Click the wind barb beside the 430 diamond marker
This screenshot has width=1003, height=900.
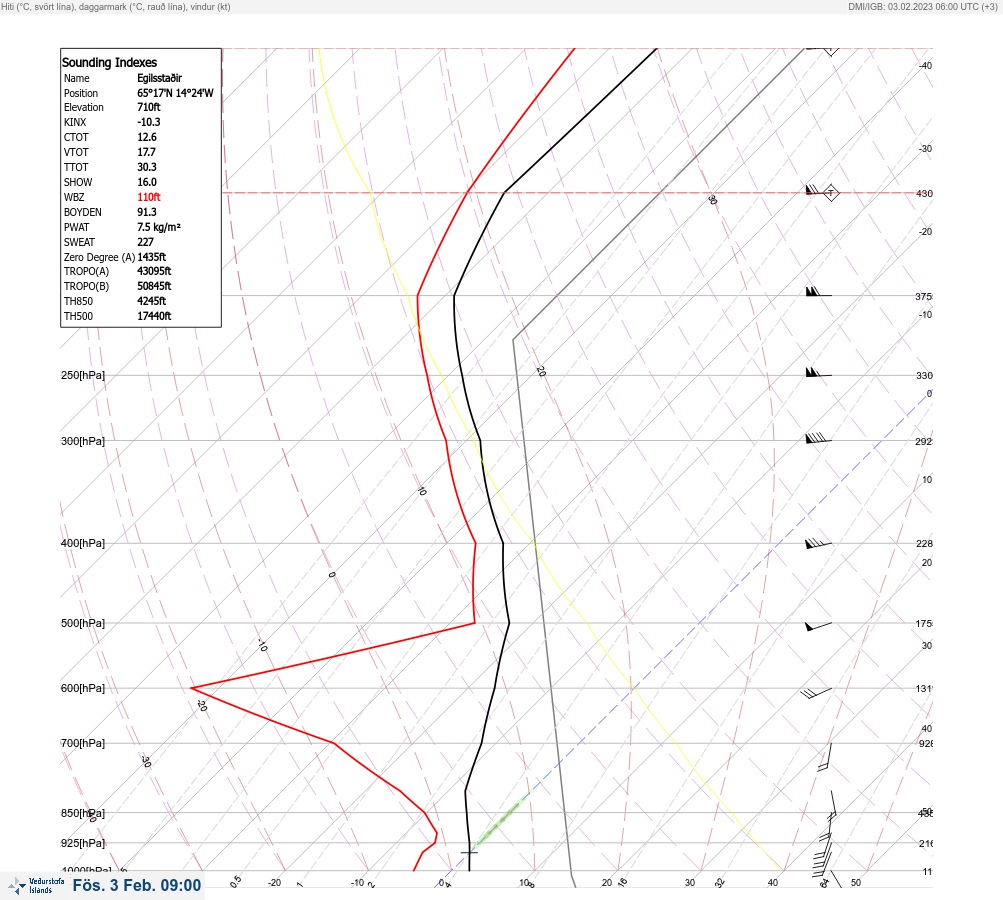tap(812, 190)
